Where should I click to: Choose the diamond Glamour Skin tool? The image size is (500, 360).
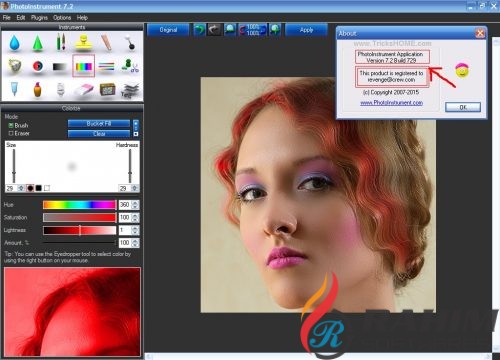[x=14, y=66]
